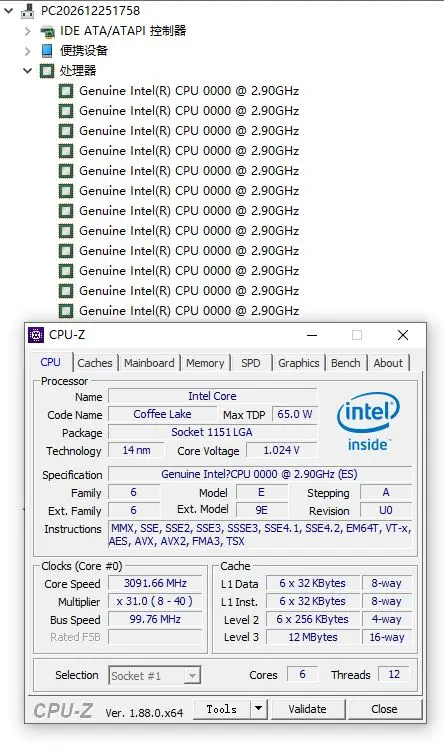Image resolution: width=444 pixels, height=747 pixels.
Task: Click the Level 3 value 12 MBytes
Action: coord(313,637)
